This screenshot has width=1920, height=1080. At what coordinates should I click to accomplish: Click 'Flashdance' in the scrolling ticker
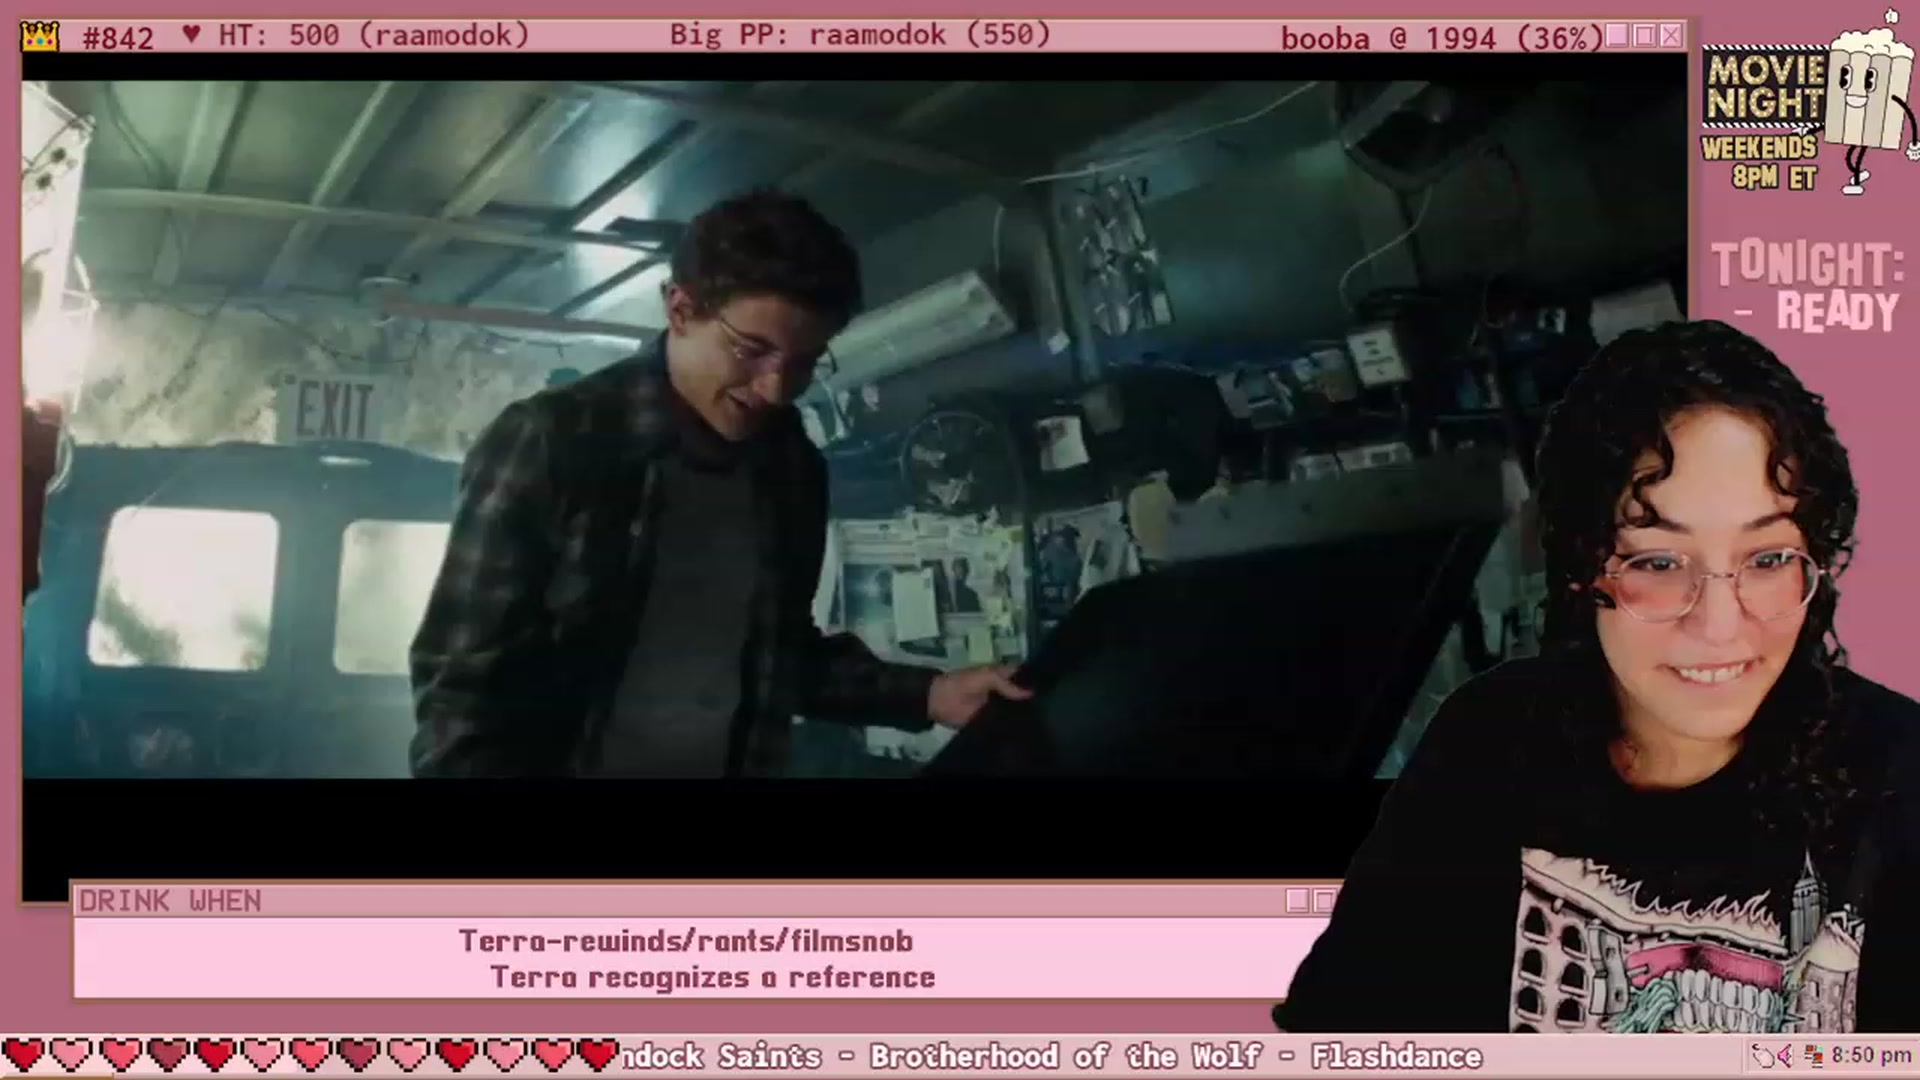tap(1396, 1056)
